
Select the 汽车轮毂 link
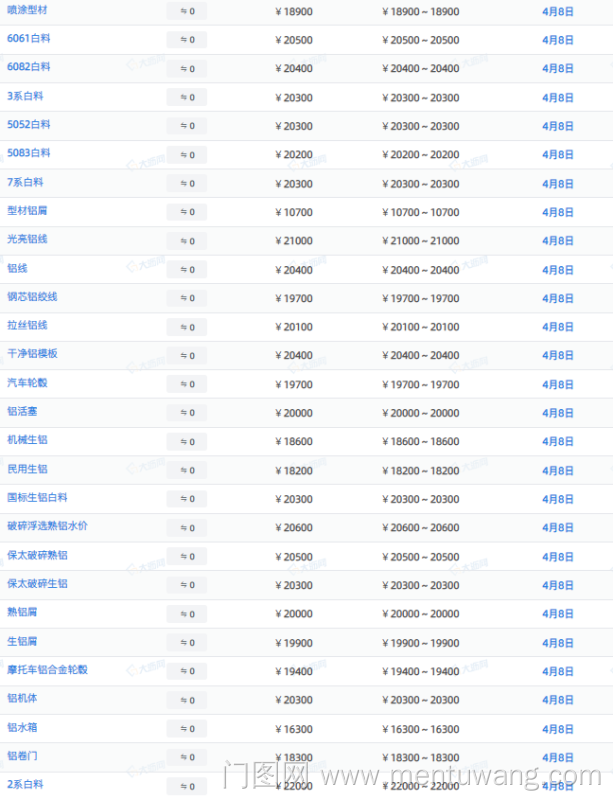[27, 383]
